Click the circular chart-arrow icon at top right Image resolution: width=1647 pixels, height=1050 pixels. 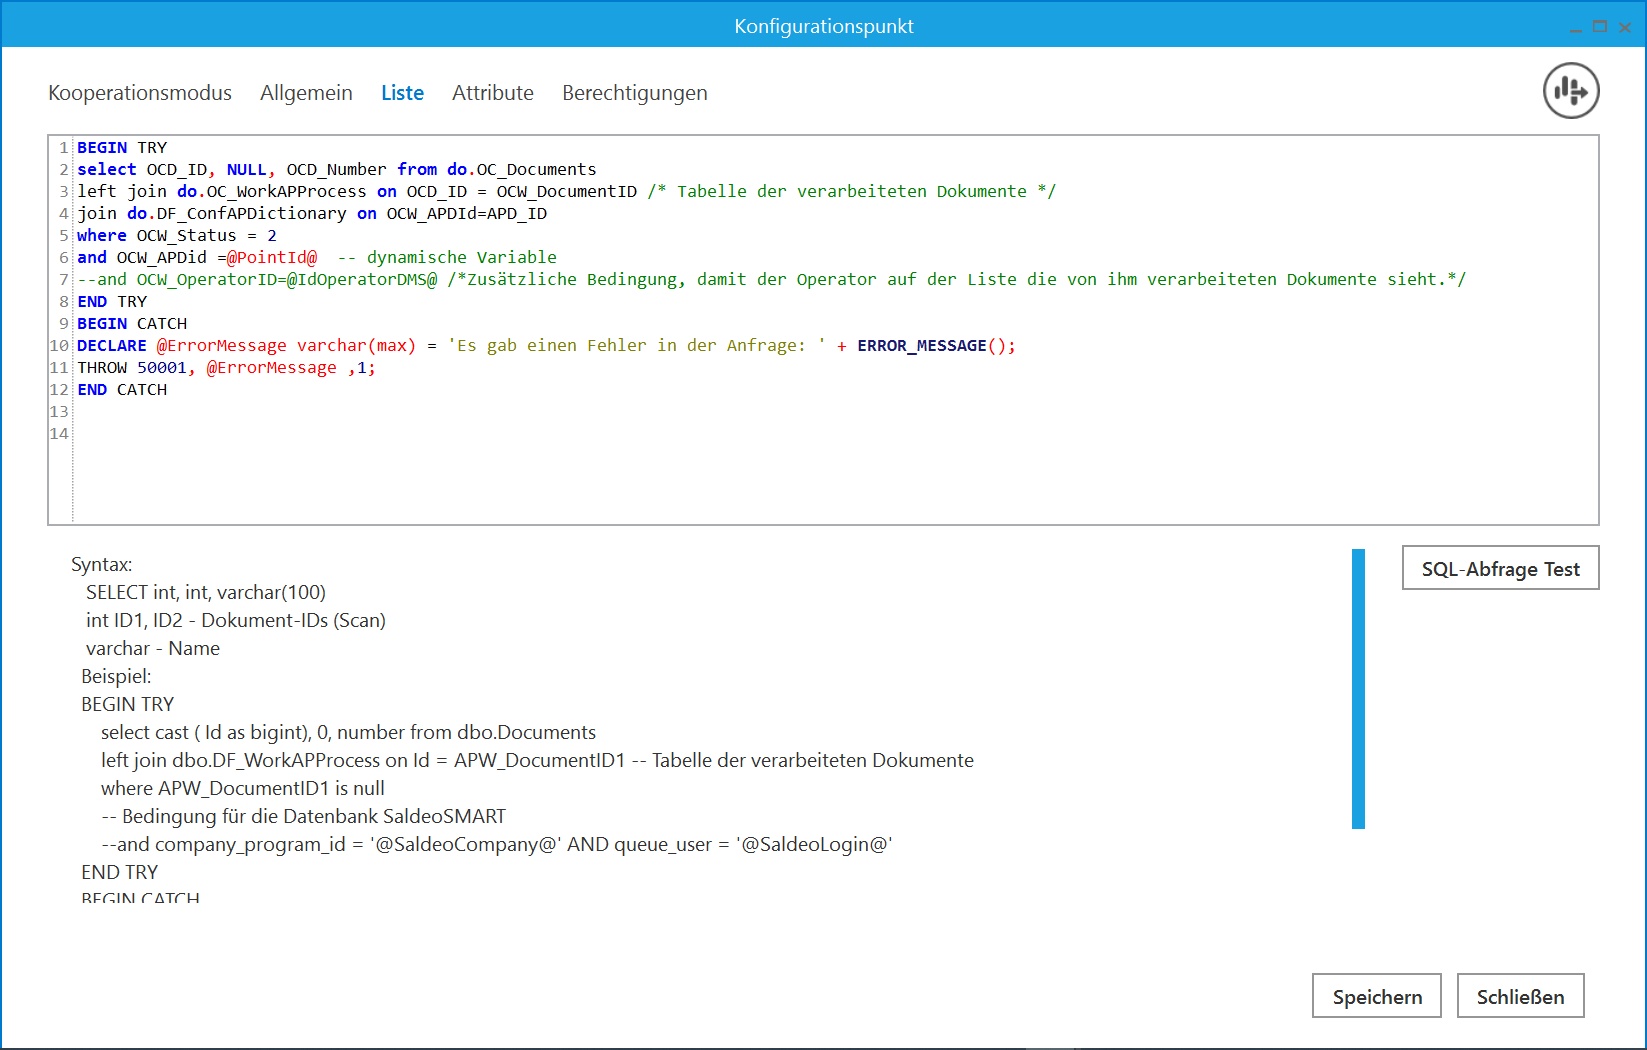coord(1570,91)
